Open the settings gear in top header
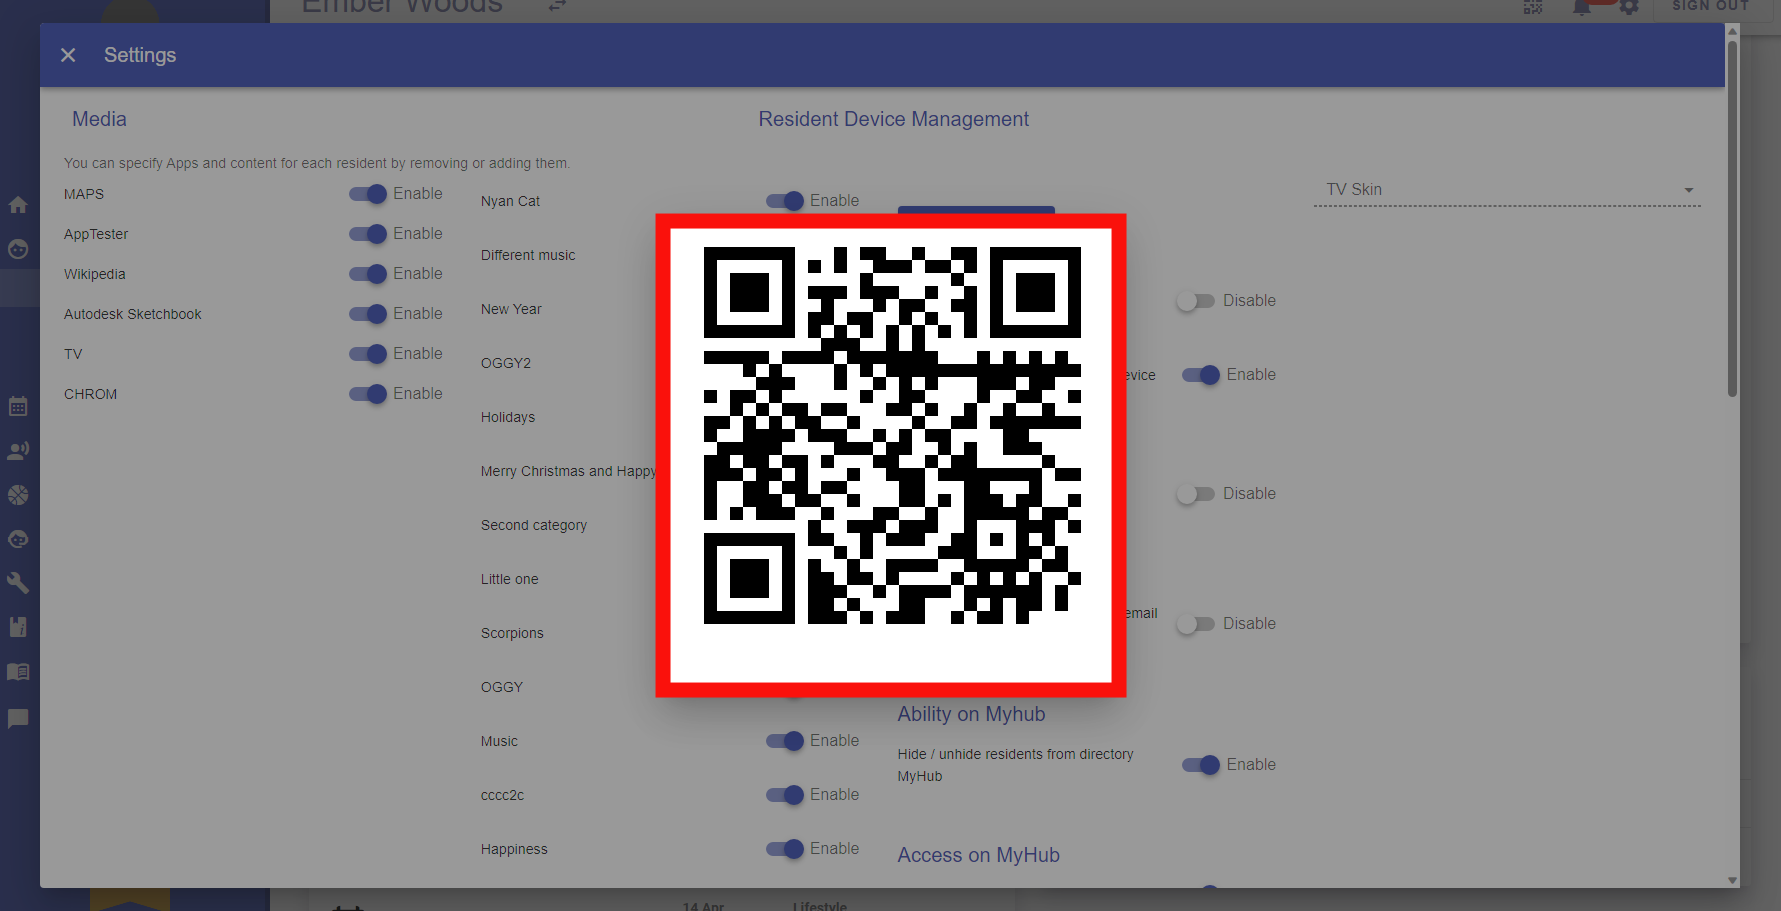The width and height of the screenshot is (1781, 911). [1629, 7]
